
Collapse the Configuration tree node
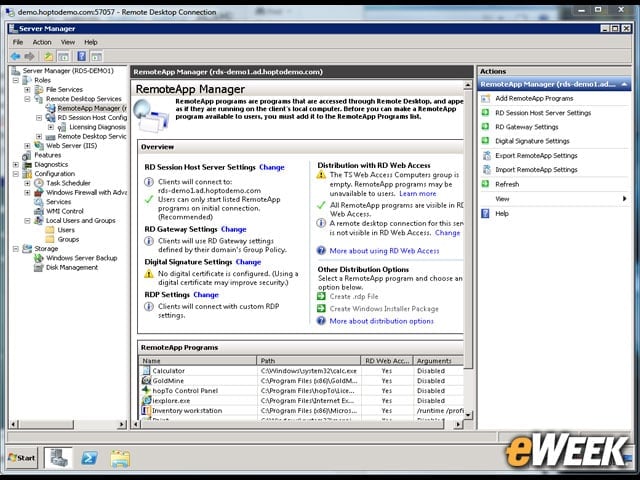(16, 174)
